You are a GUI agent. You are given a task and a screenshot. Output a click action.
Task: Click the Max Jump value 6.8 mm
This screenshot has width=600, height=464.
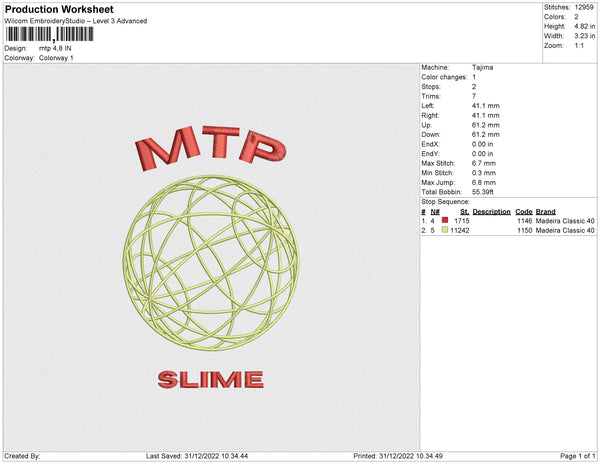pos(484,182)
